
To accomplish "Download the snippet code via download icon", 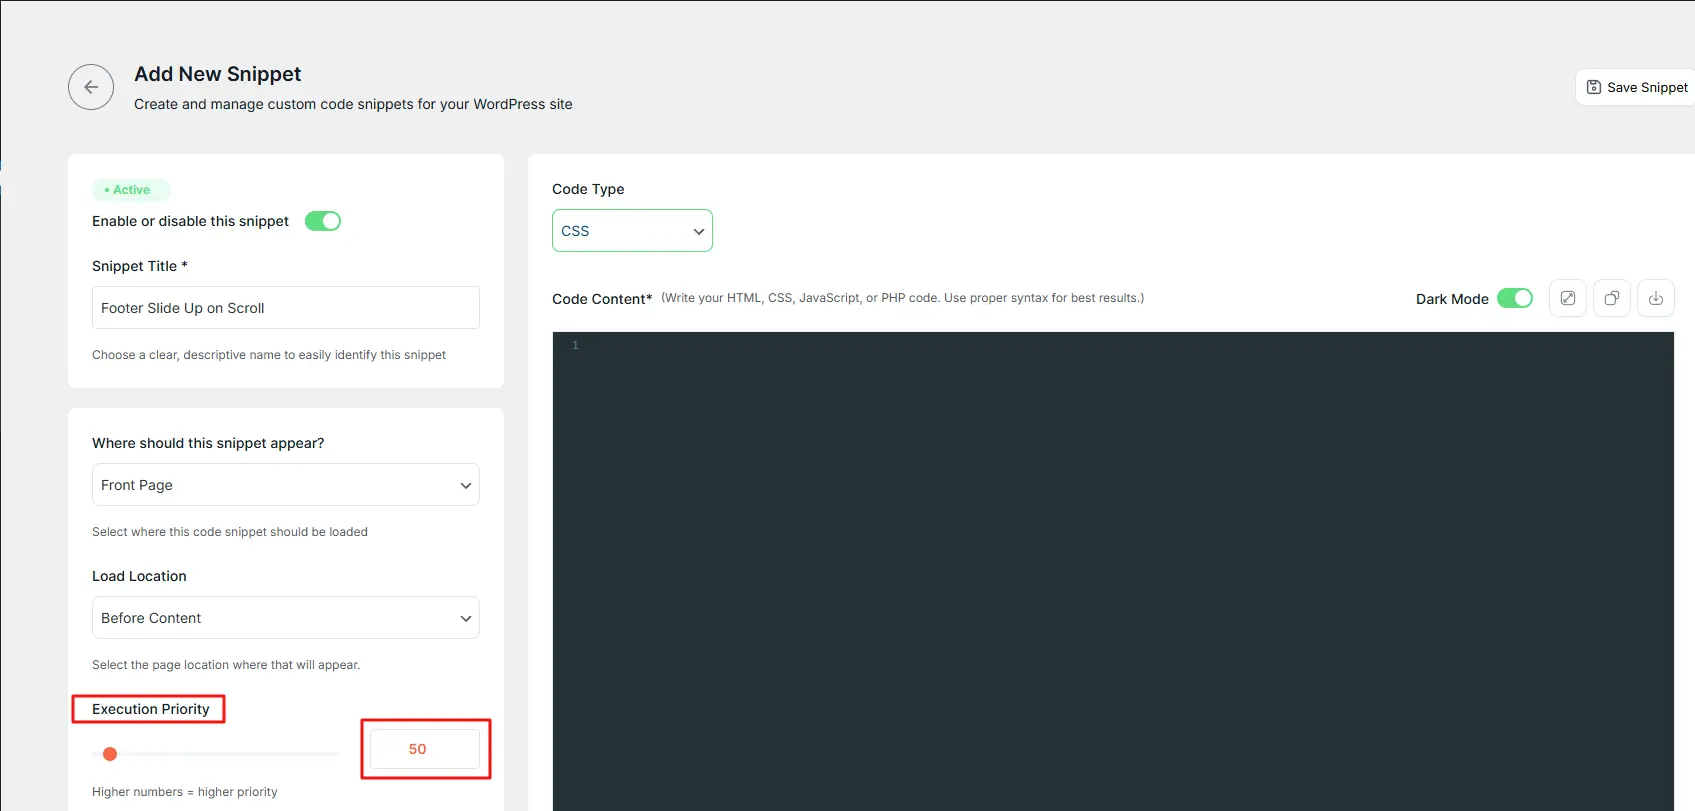I will tap(1655, 298).
